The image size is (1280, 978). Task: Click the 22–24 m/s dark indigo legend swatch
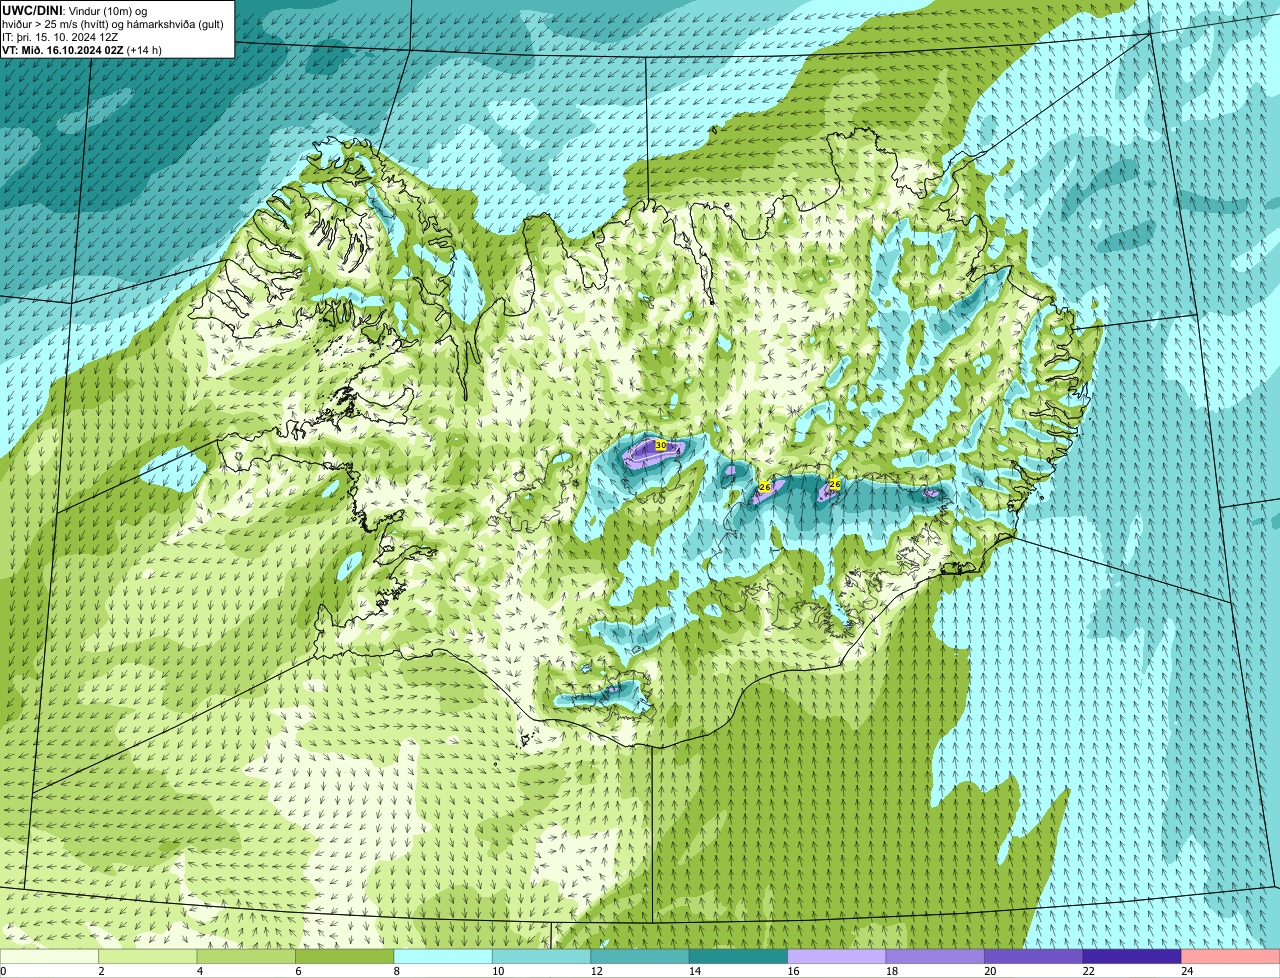(1132, 956)
